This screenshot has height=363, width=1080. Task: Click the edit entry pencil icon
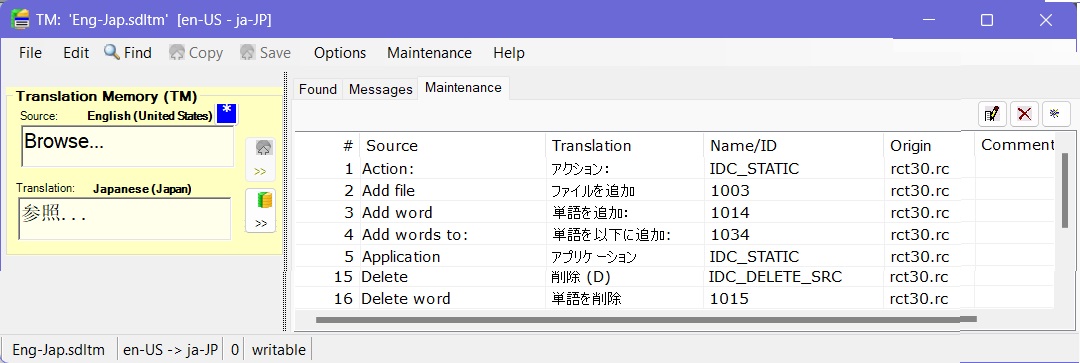(x=992, y=114)
